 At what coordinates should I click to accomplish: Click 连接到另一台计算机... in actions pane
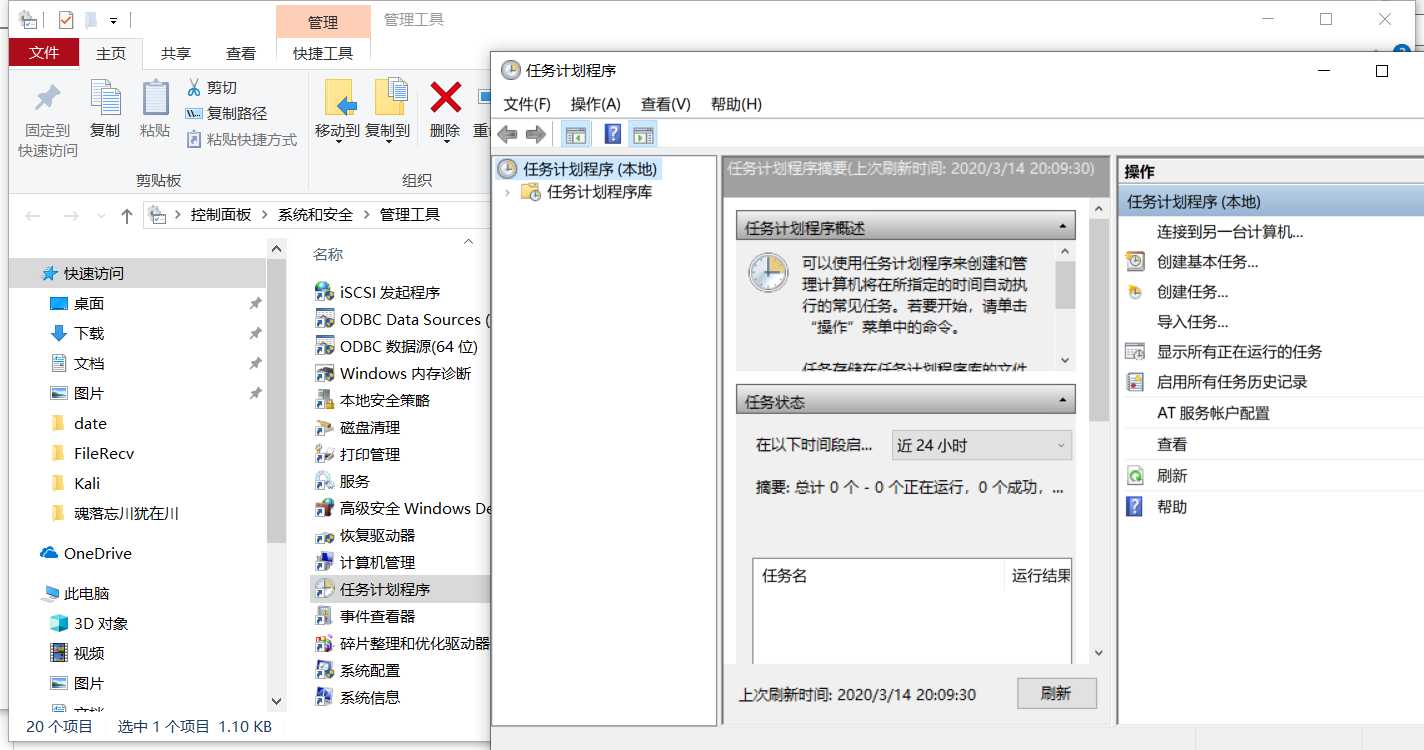[x=1230, y=232]
